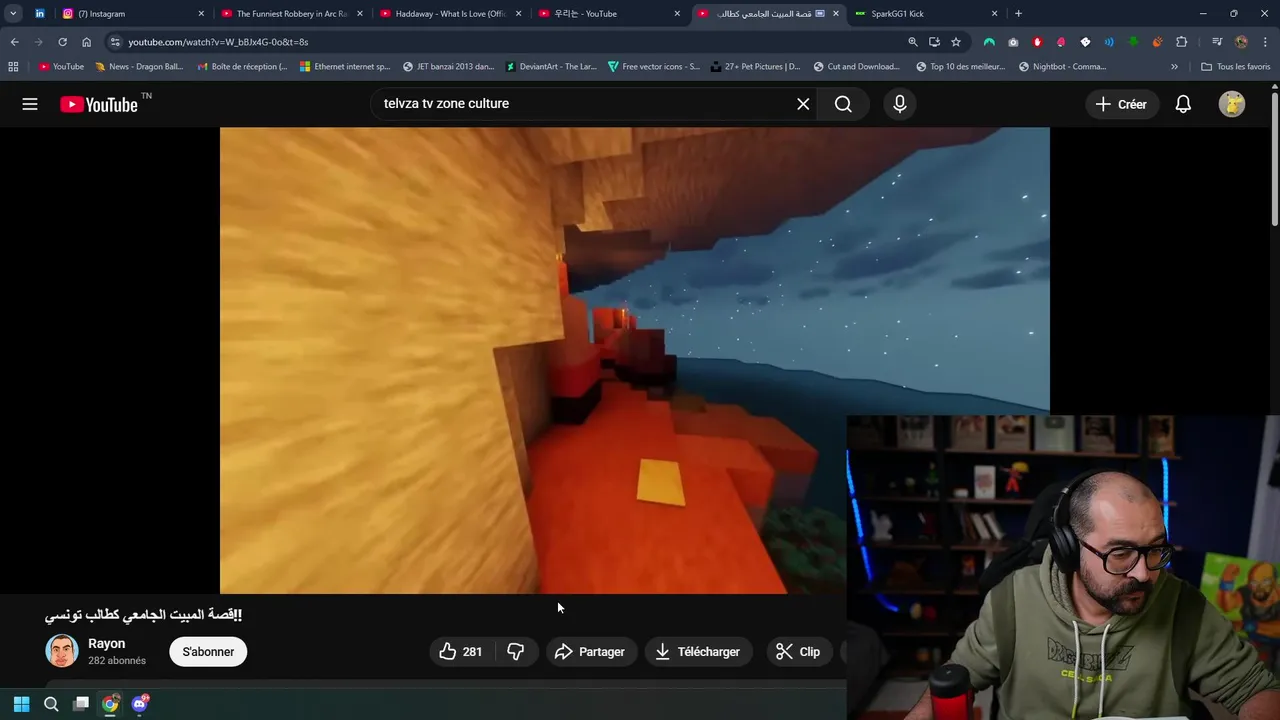Download the video with Télécharger

698,652
